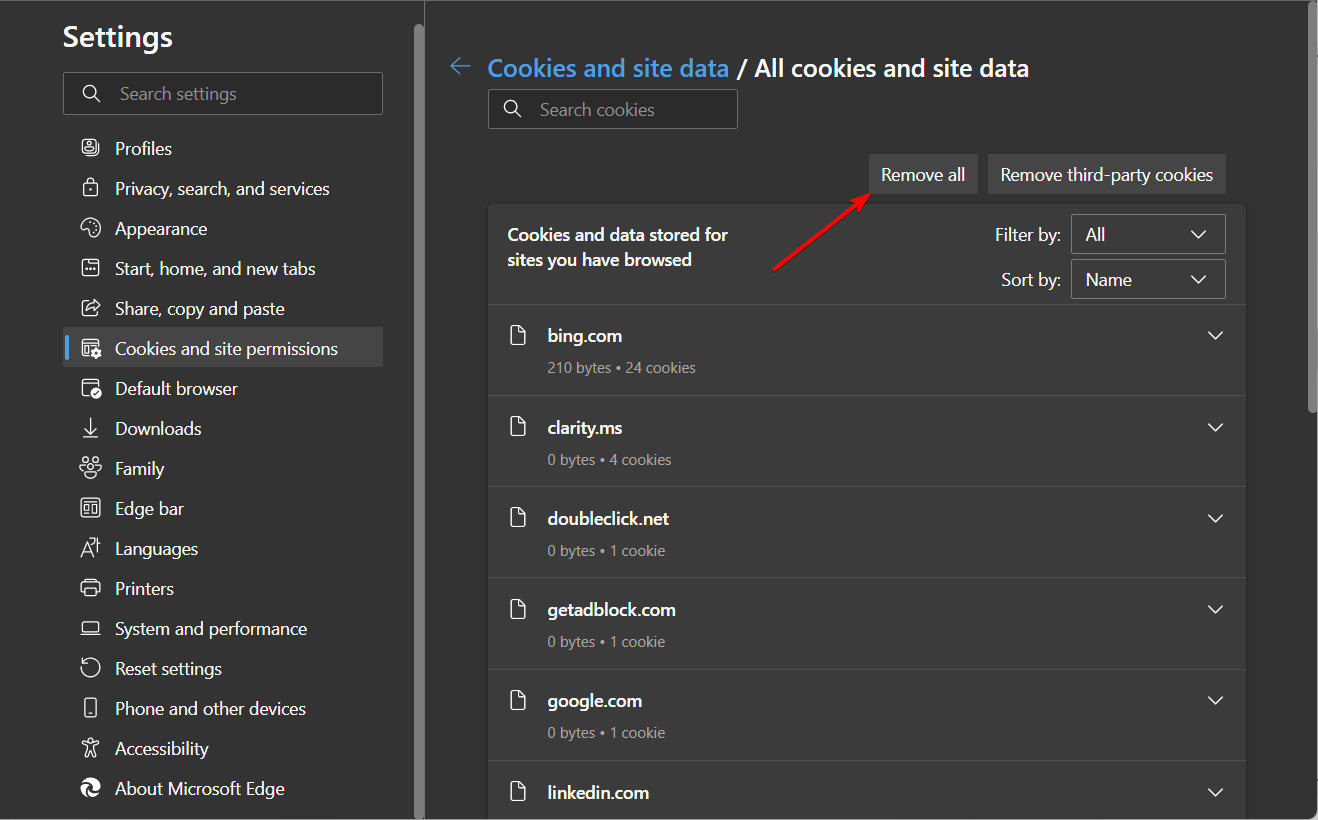
Task: Expand the bing.com cookie entry
Action: click(x=1215, y=336)
